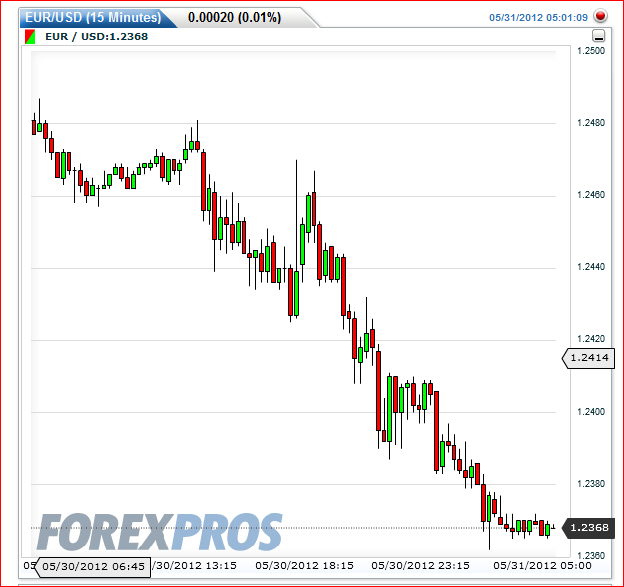Click the 05/31/2012 05:01:09 timestamp

pyautogui.click(x=538, y=18)
